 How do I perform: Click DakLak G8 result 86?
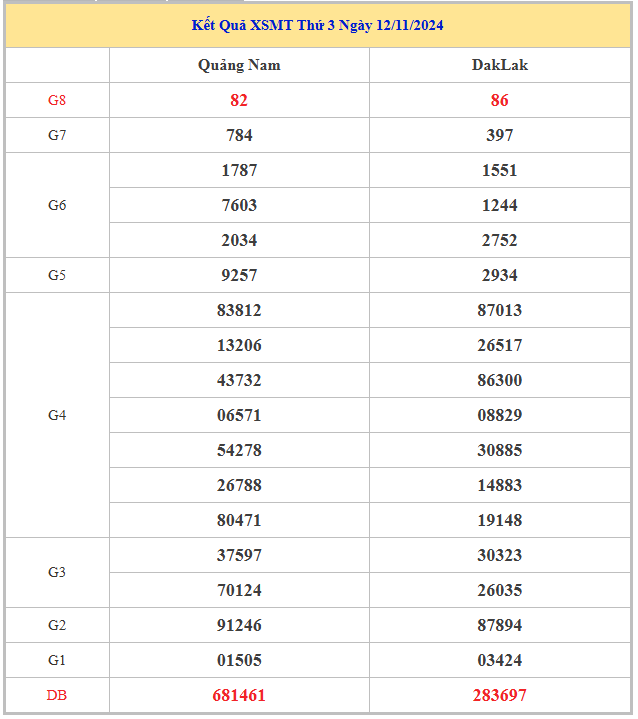[499, 100]
